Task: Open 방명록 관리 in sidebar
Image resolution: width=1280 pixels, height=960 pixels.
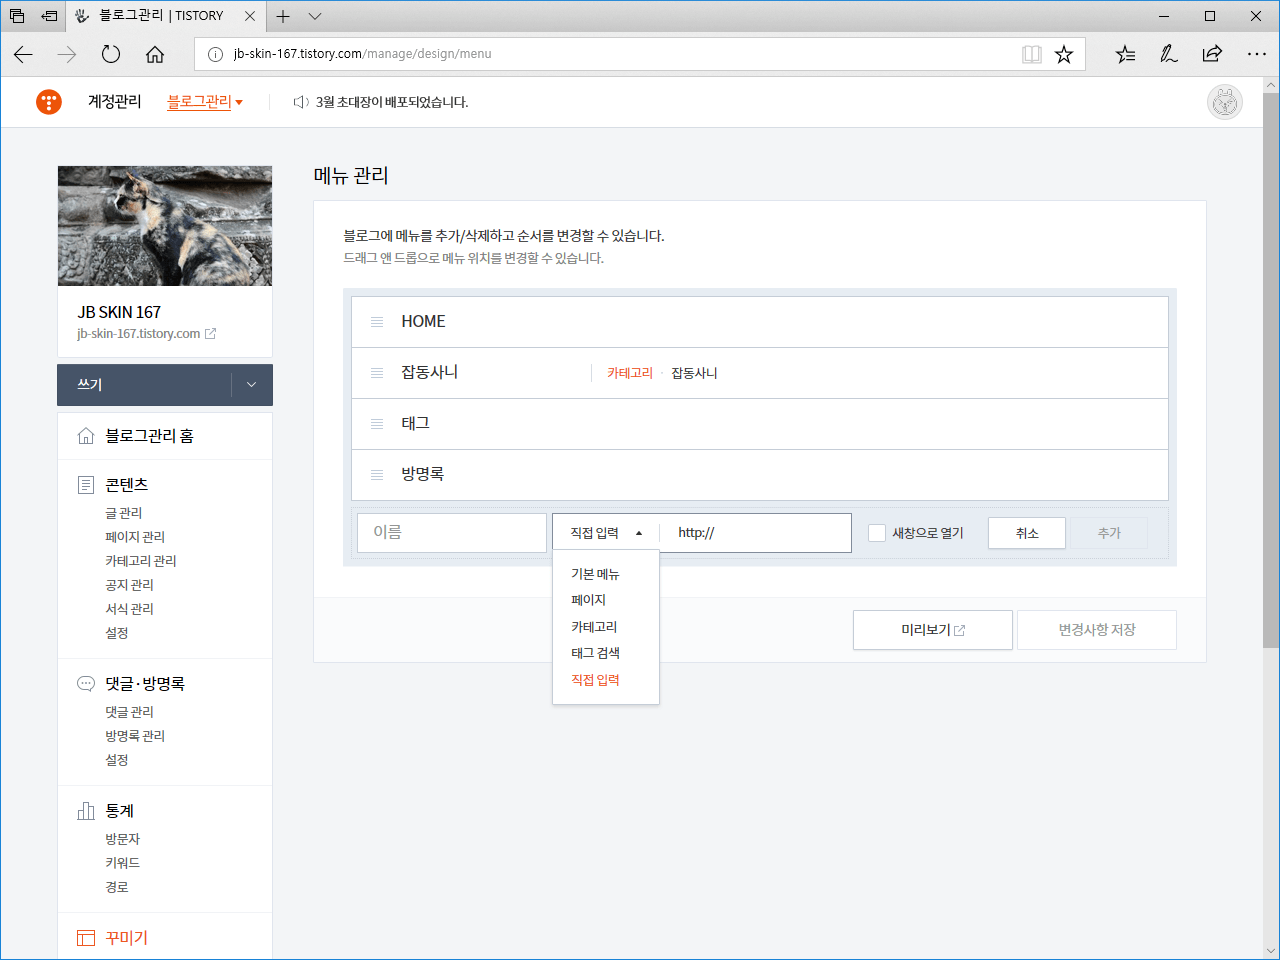Action: click(135, 736)
